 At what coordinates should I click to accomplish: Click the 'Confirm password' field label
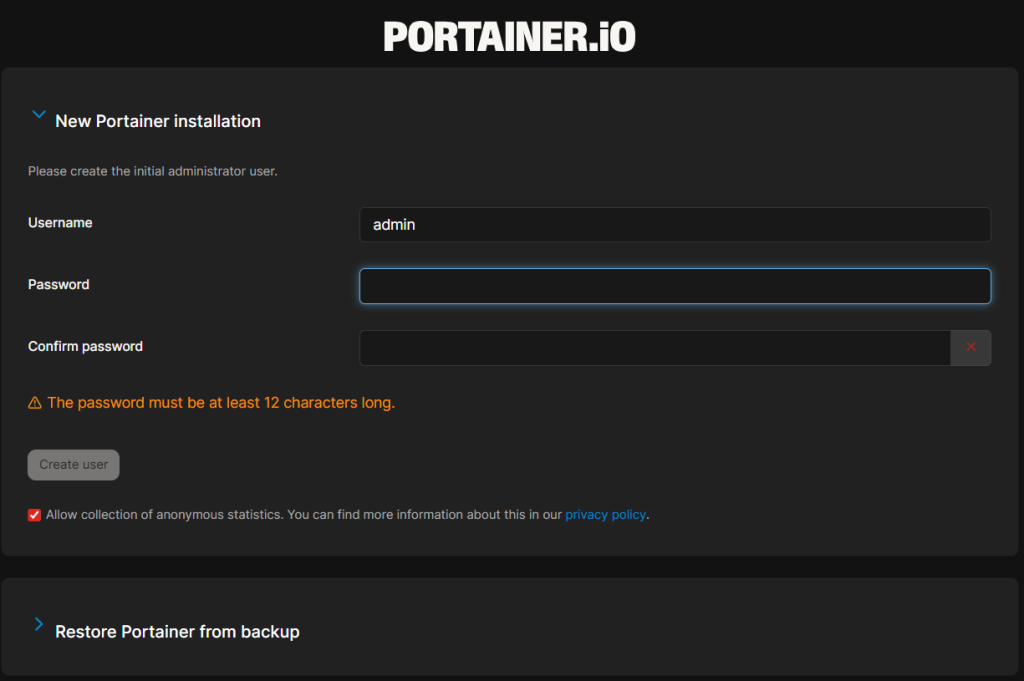(86, 347)
